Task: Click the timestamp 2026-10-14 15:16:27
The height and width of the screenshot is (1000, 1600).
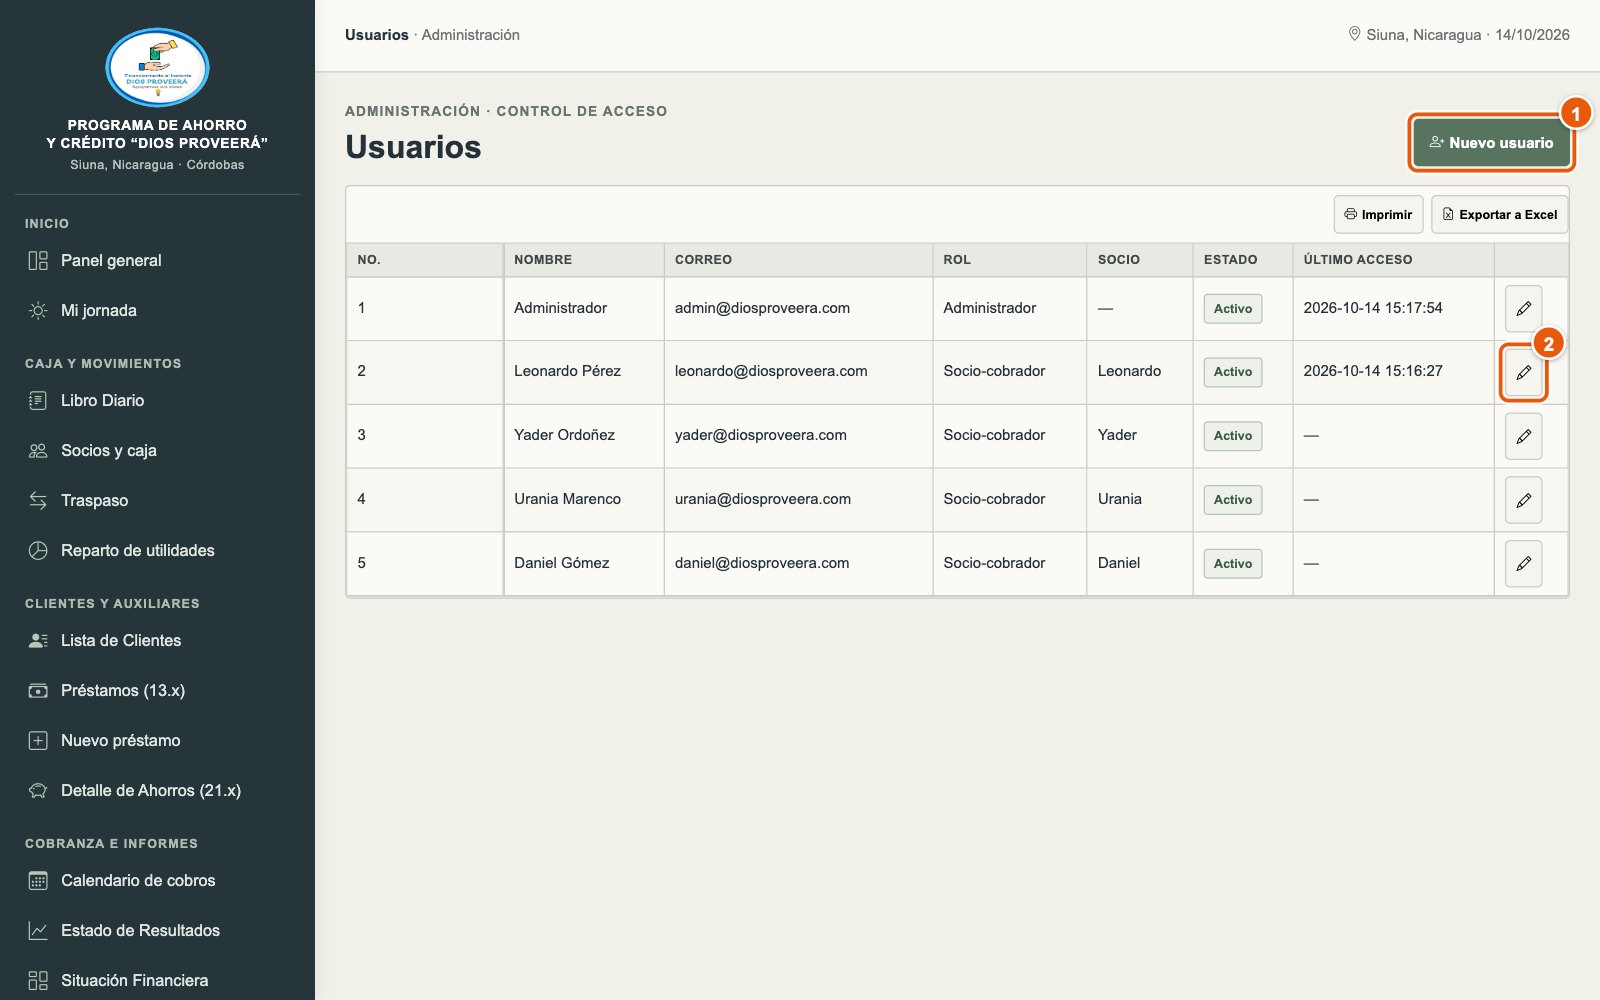Action: 1373,371
